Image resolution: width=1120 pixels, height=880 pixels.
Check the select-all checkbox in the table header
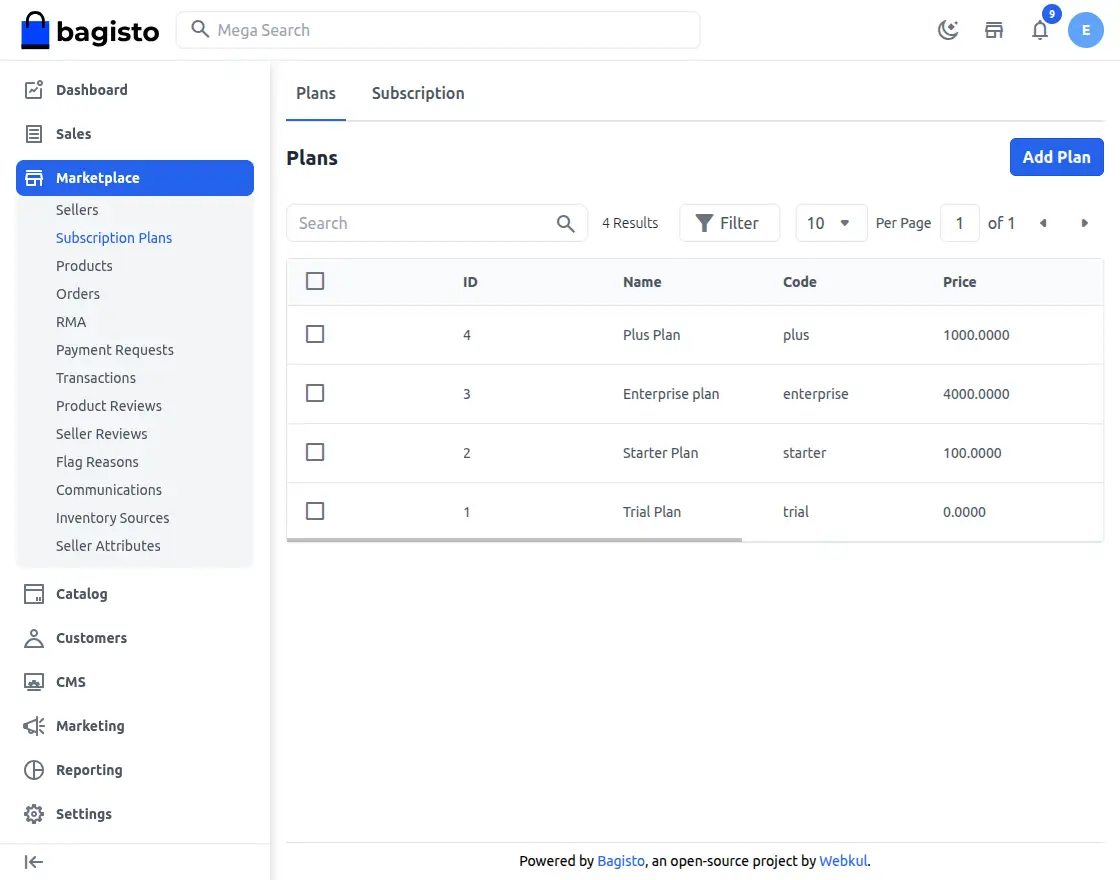pos(315,281)
